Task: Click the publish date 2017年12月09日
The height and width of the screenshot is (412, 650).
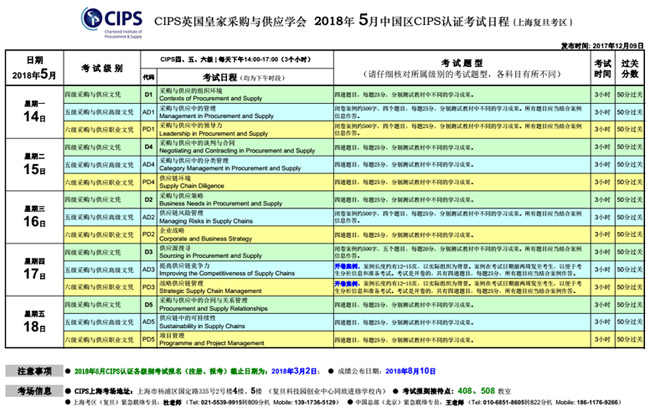Action: click(618, 46)
